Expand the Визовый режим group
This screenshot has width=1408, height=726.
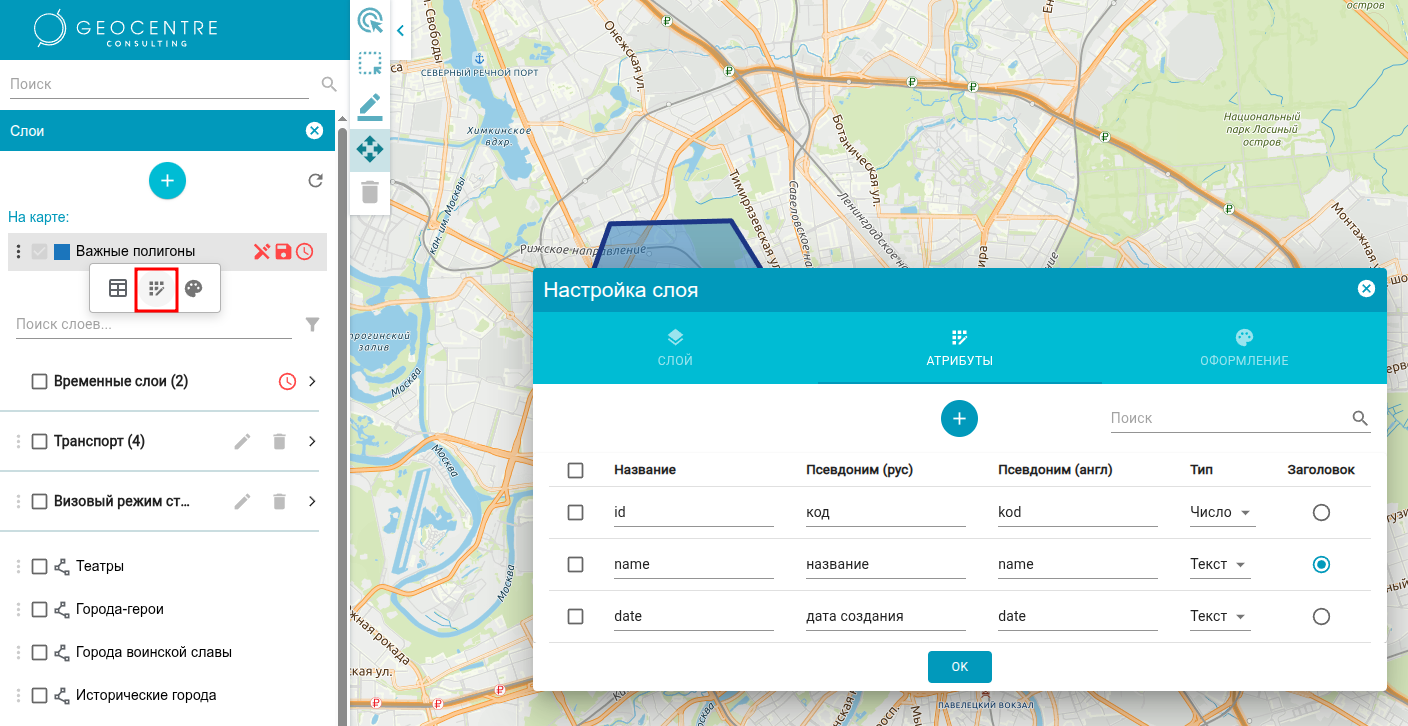pyautogui.click(x=312, y=501)
